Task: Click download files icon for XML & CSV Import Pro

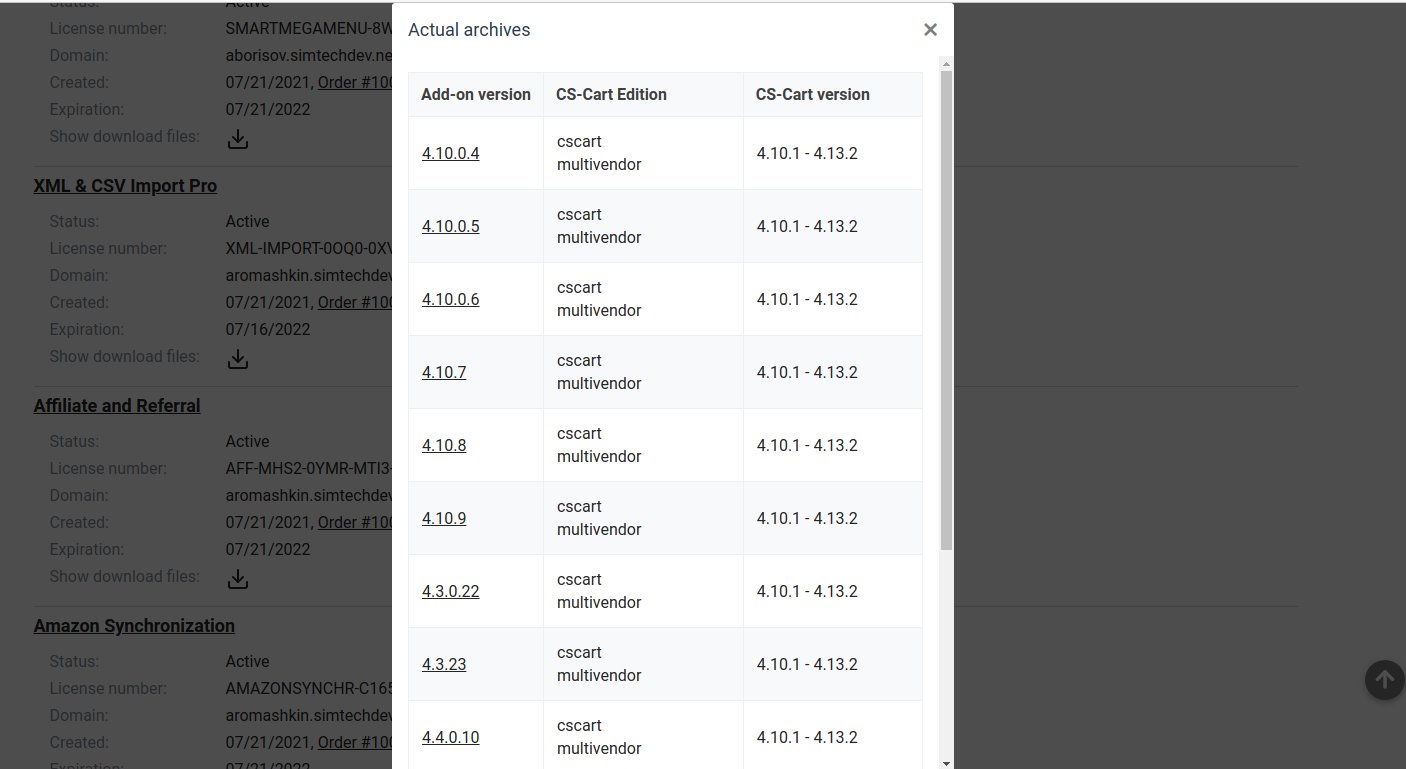Action: coord(237,359)
